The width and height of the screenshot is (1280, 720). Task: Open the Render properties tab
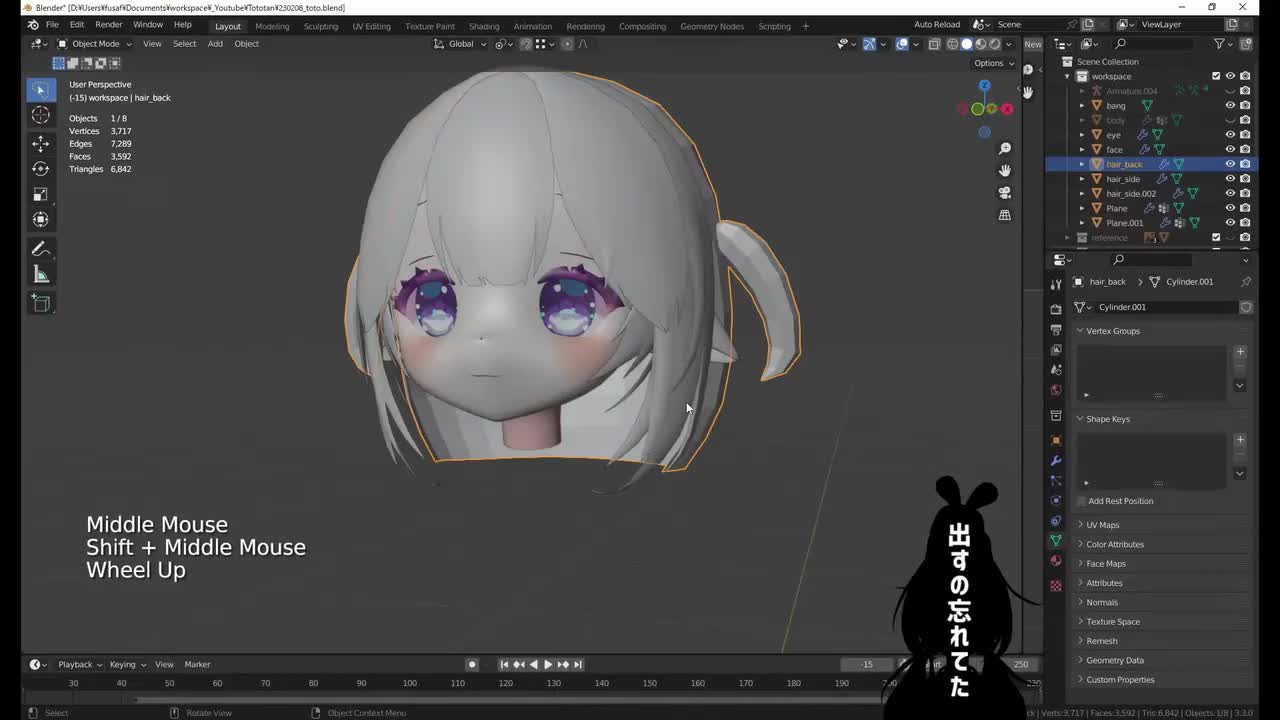1056,309
